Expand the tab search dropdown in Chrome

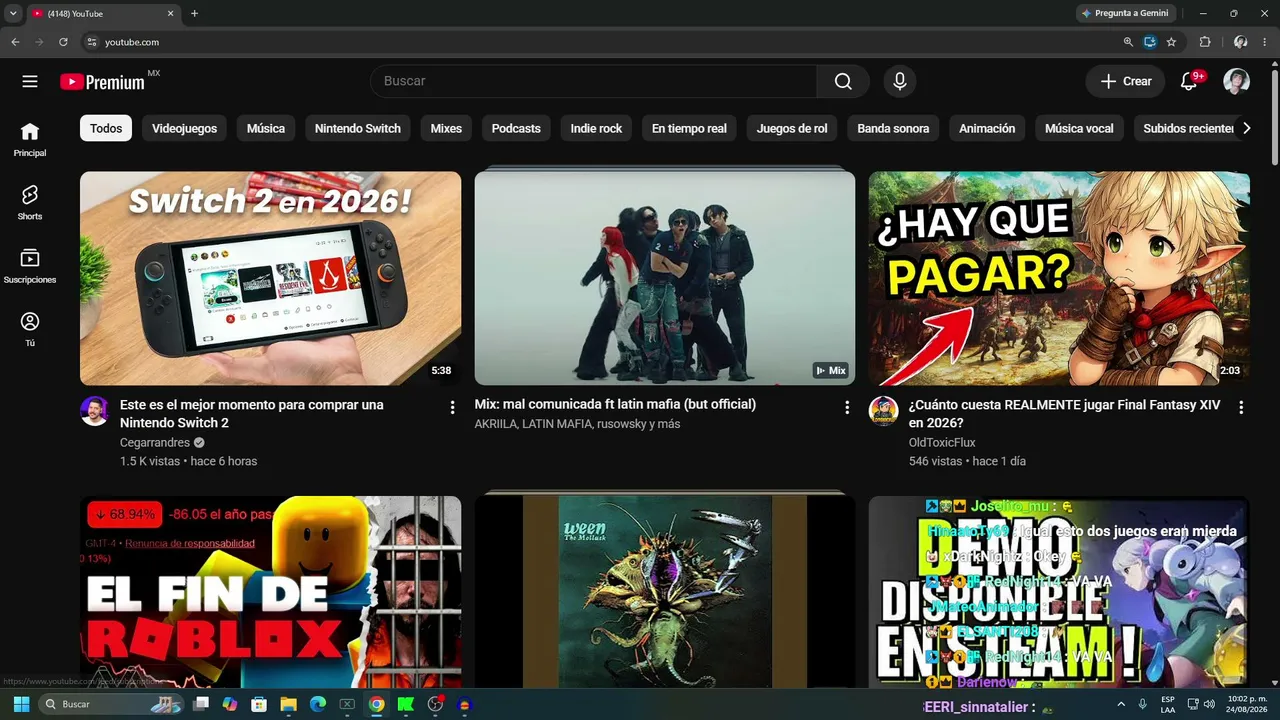pos(13,13)
